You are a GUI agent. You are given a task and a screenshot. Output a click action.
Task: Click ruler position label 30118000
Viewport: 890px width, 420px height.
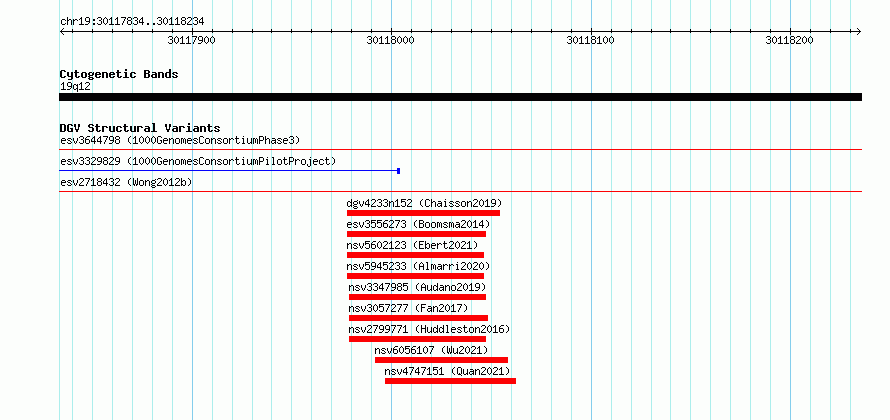tap(391, 40)
